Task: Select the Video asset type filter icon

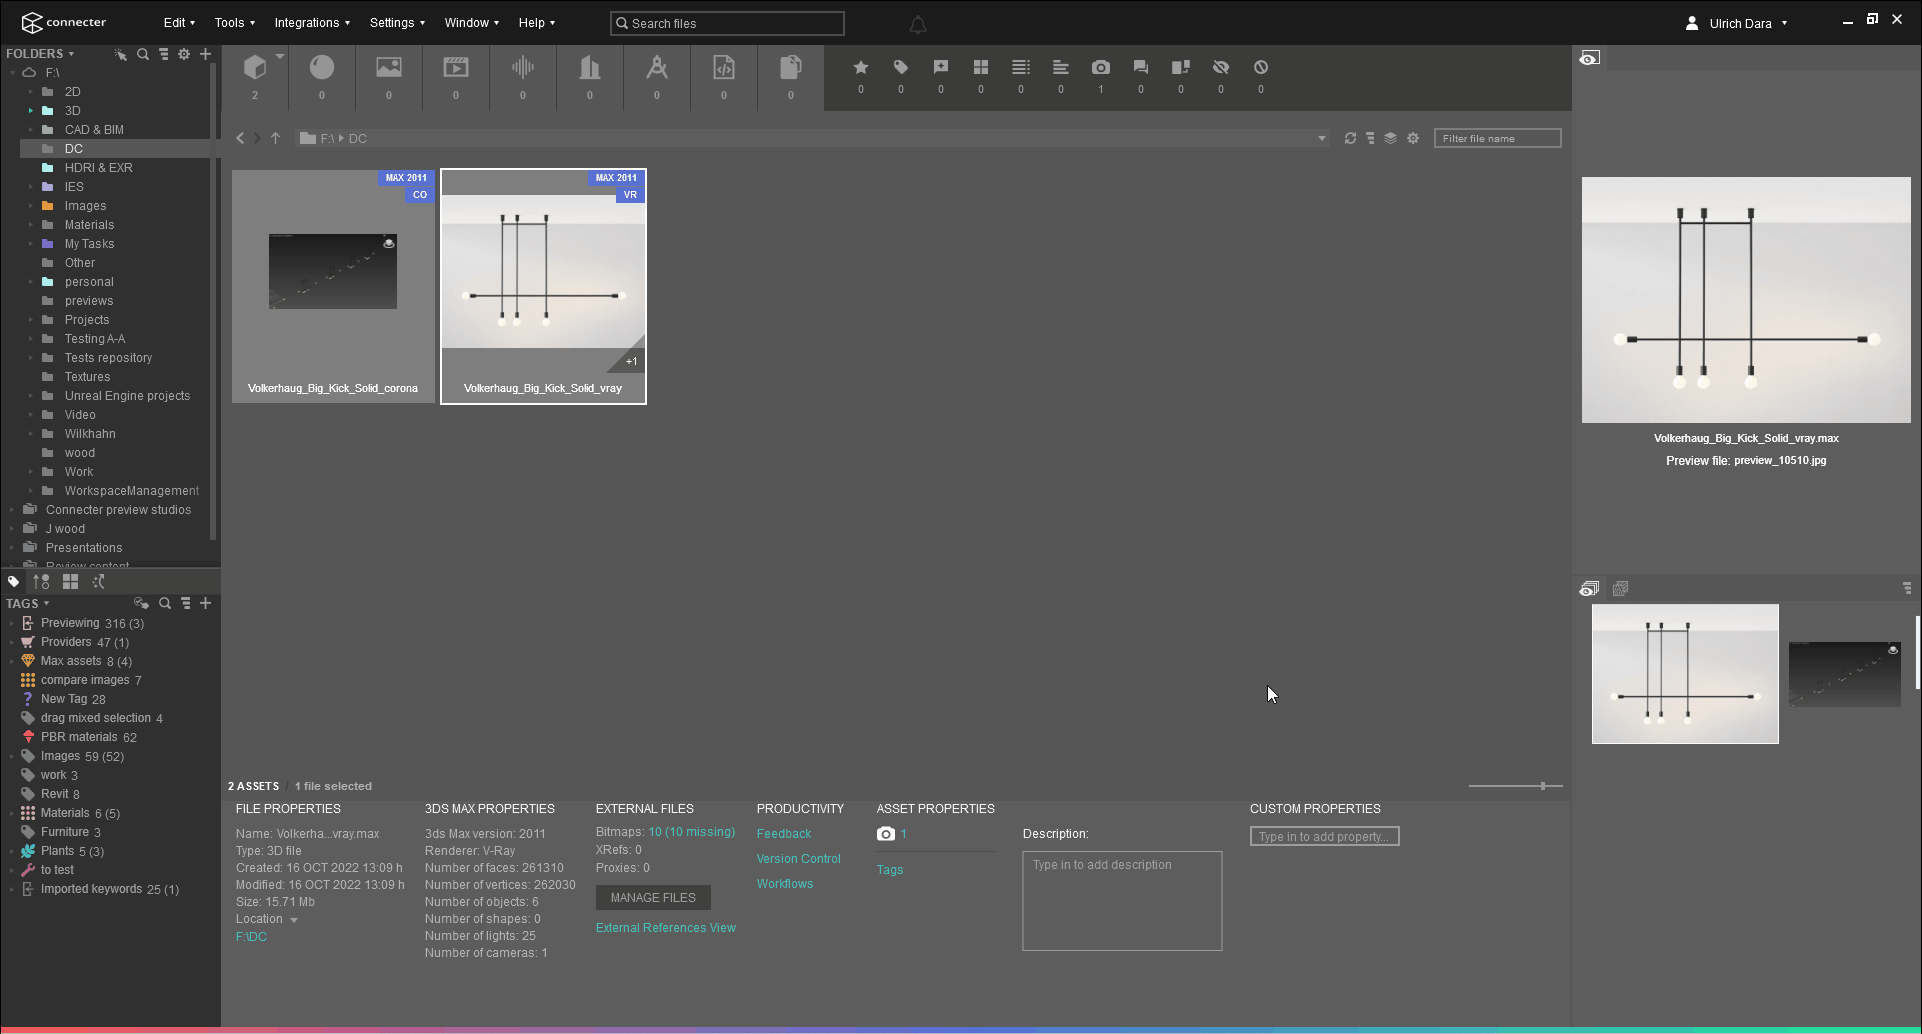Action: (456, 67)
